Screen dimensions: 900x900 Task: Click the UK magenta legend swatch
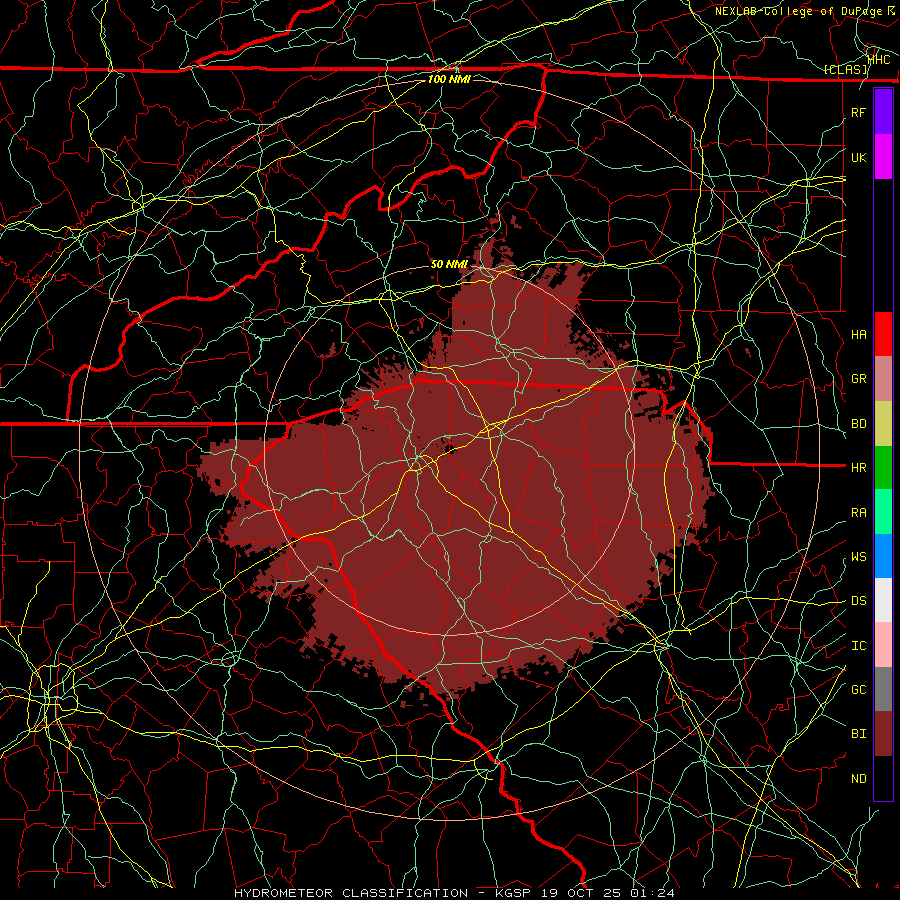click(x=883, y=157)
